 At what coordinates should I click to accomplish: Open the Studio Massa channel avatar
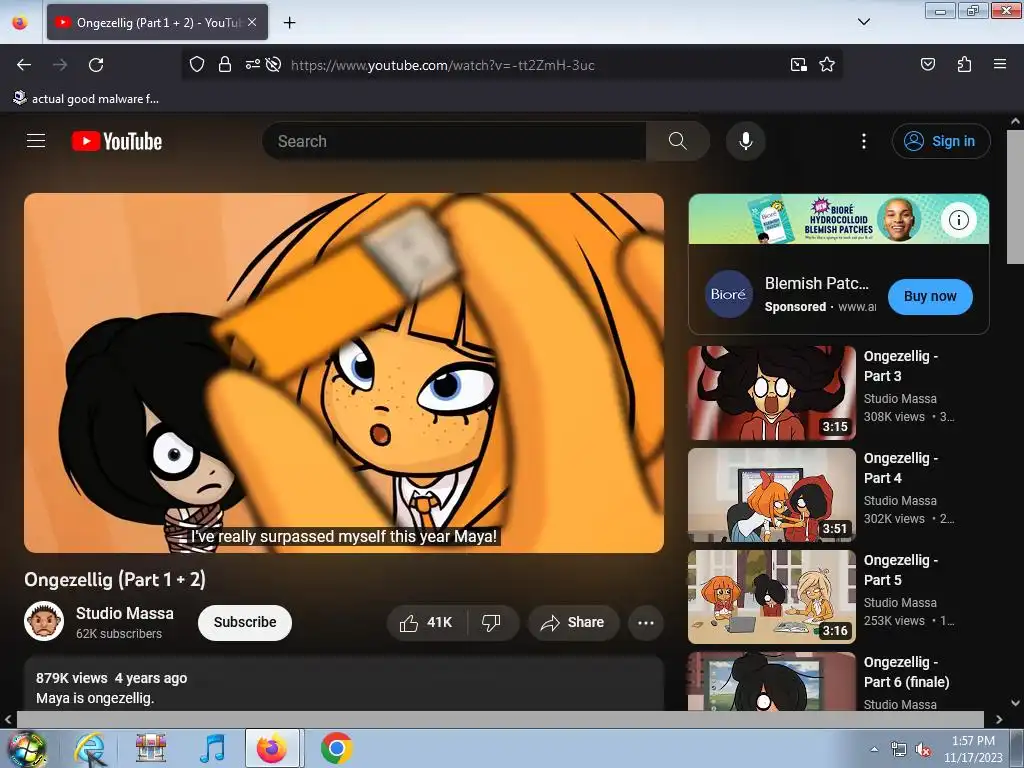pos(44,621)
